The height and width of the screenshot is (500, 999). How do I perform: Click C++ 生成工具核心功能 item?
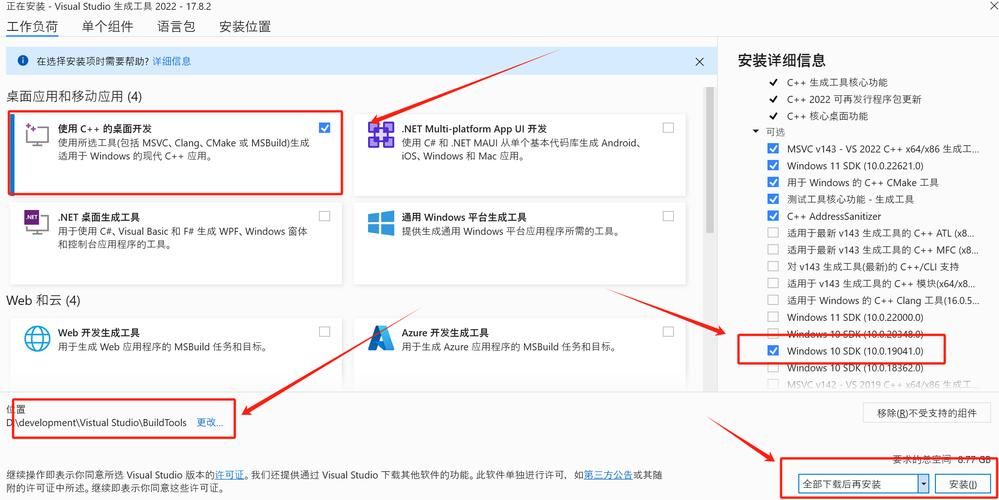[x=837, y=82]
